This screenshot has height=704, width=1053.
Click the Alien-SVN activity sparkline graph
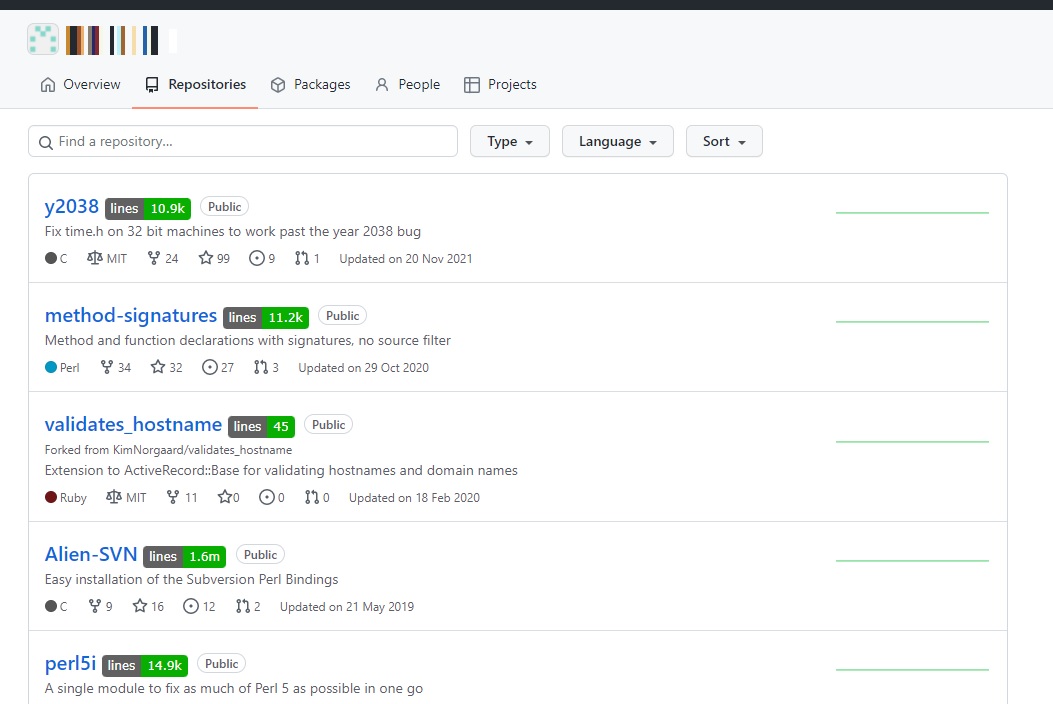[912, 560]
